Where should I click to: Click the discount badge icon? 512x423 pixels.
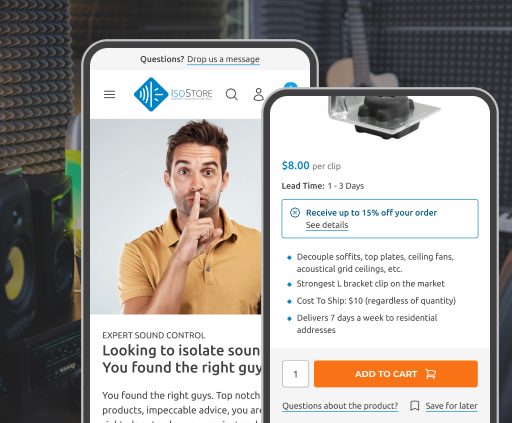coord(295,212)
